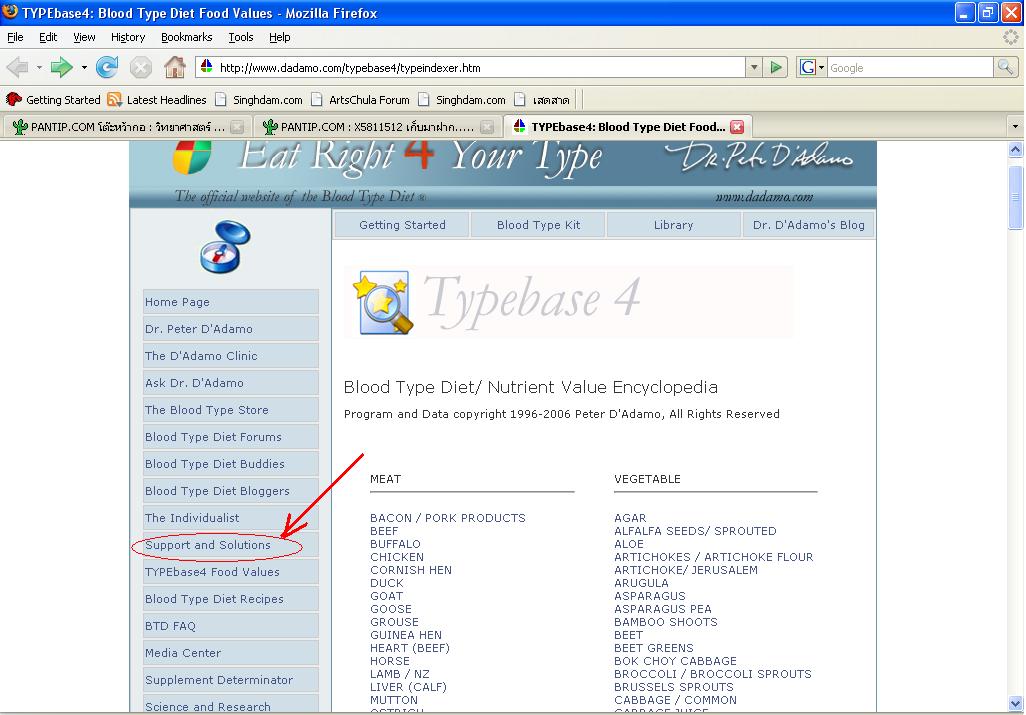Screen dimensions: 1026x715
Task: Click the BACON / PORK PRODUCTS food link
Action: tap(448, 518)
